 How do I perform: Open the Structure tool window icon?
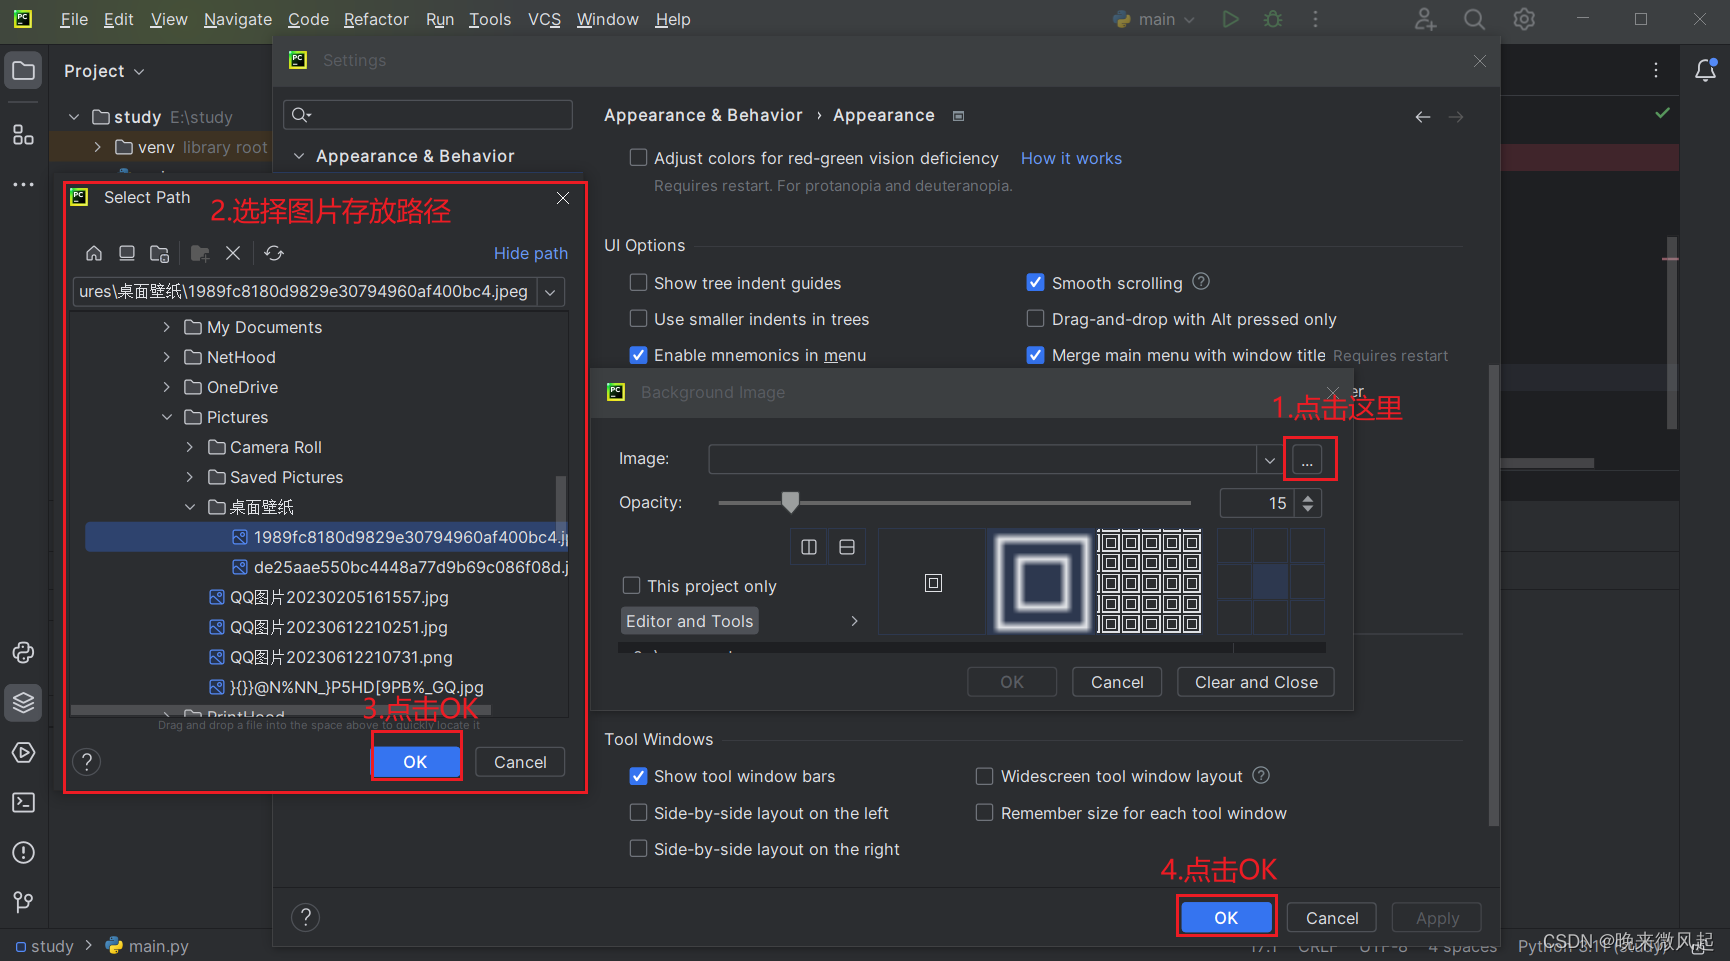click(x=23, y=135)
